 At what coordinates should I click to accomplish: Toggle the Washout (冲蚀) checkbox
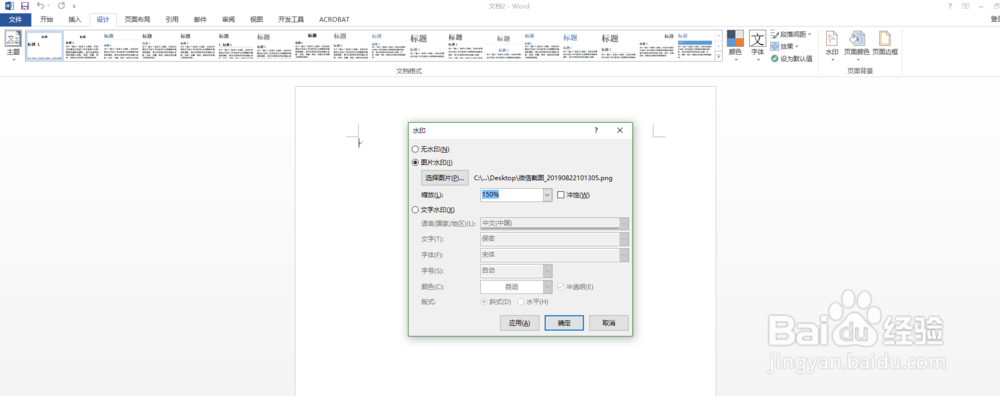point(561,195)
